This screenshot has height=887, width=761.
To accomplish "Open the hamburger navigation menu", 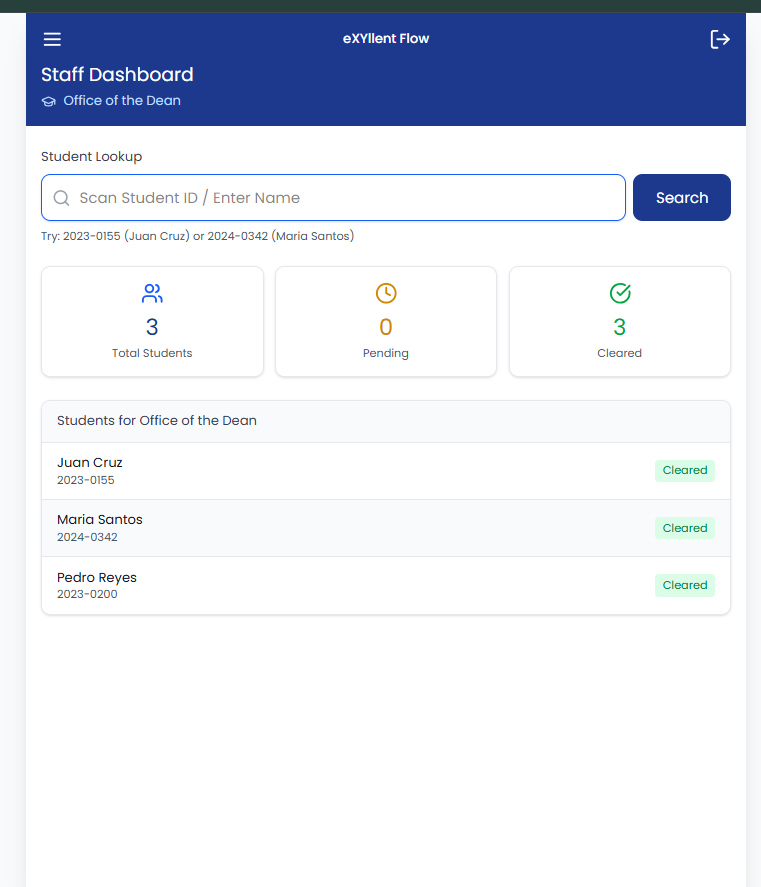I will tap(52, 39).
